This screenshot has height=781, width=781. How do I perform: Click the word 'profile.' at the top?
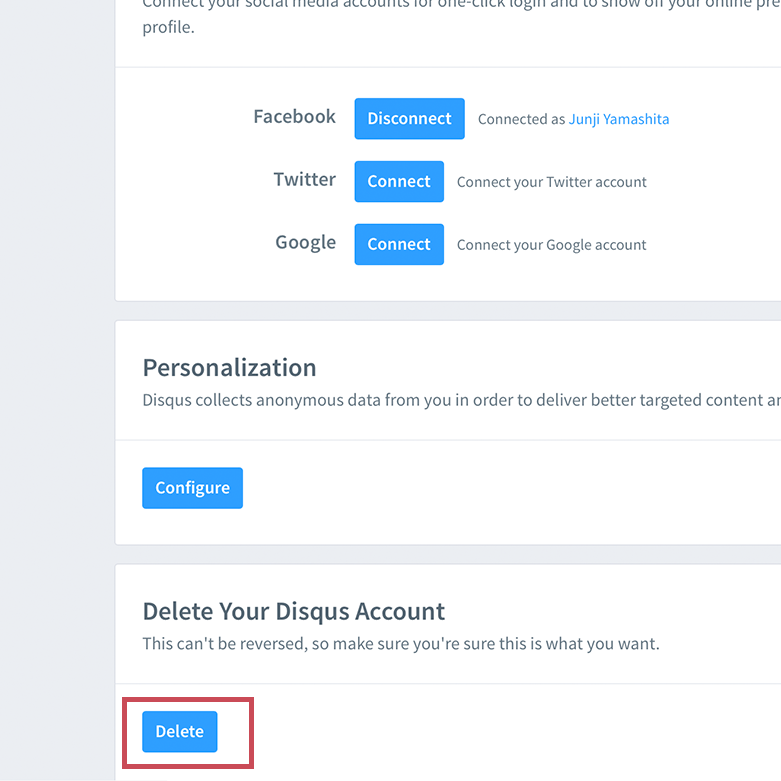coord(168,27)
